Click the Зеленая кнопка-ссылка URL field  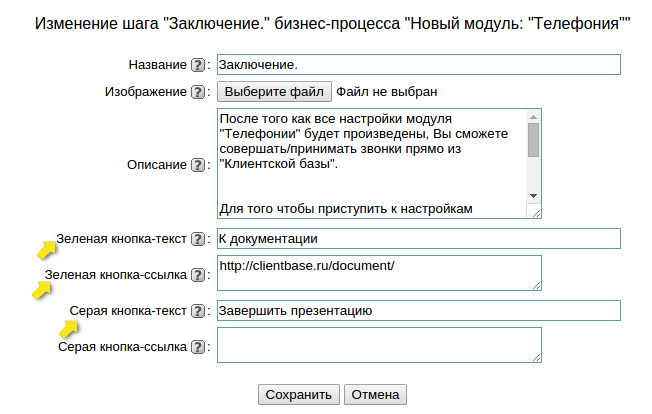[x=378, y=273]
